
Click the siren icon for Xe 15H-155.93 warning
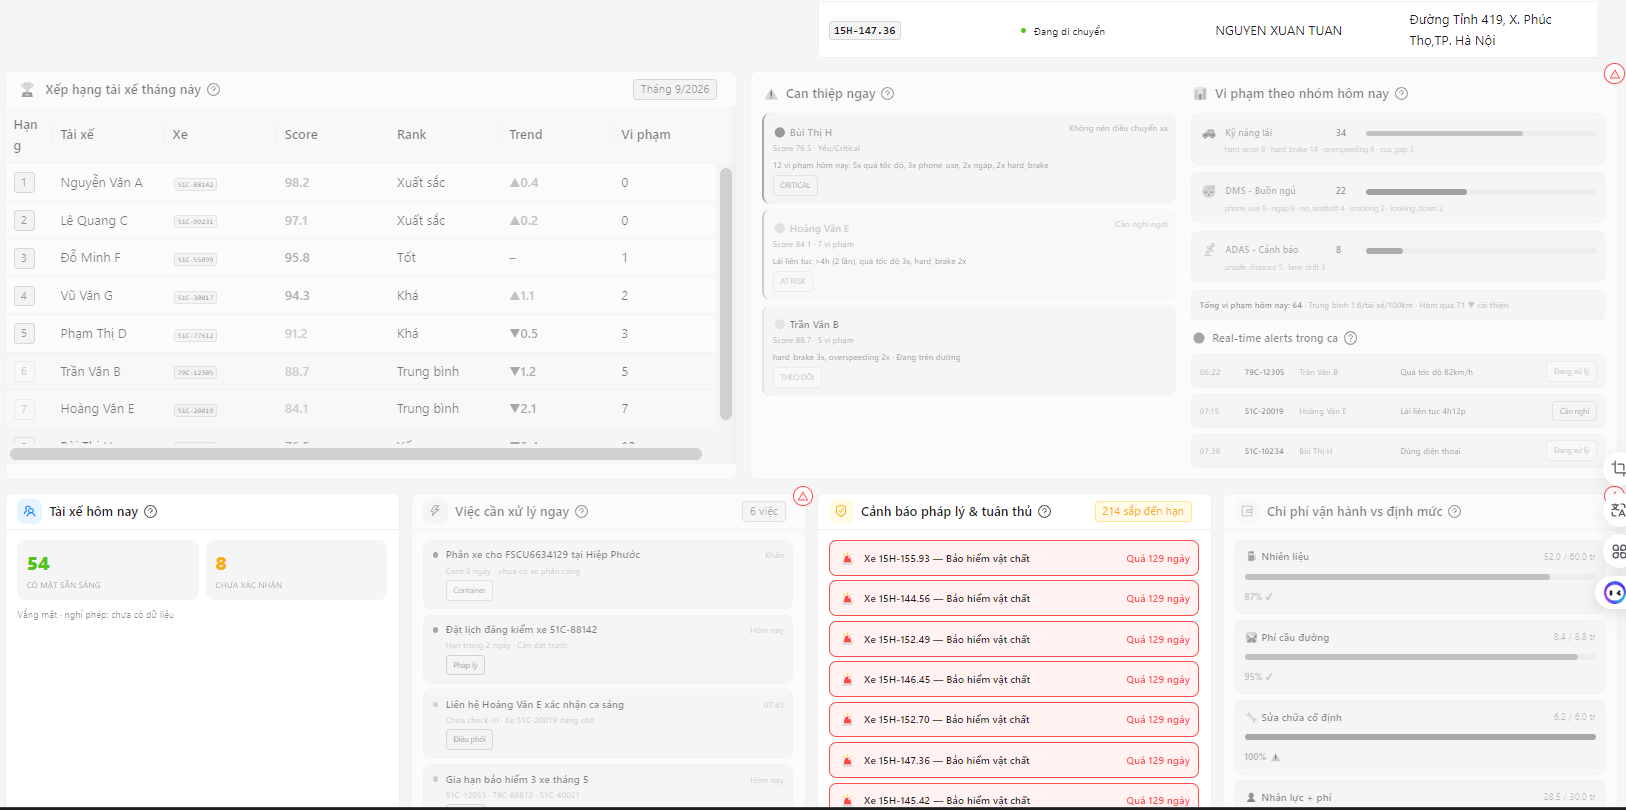pos(847,559)
